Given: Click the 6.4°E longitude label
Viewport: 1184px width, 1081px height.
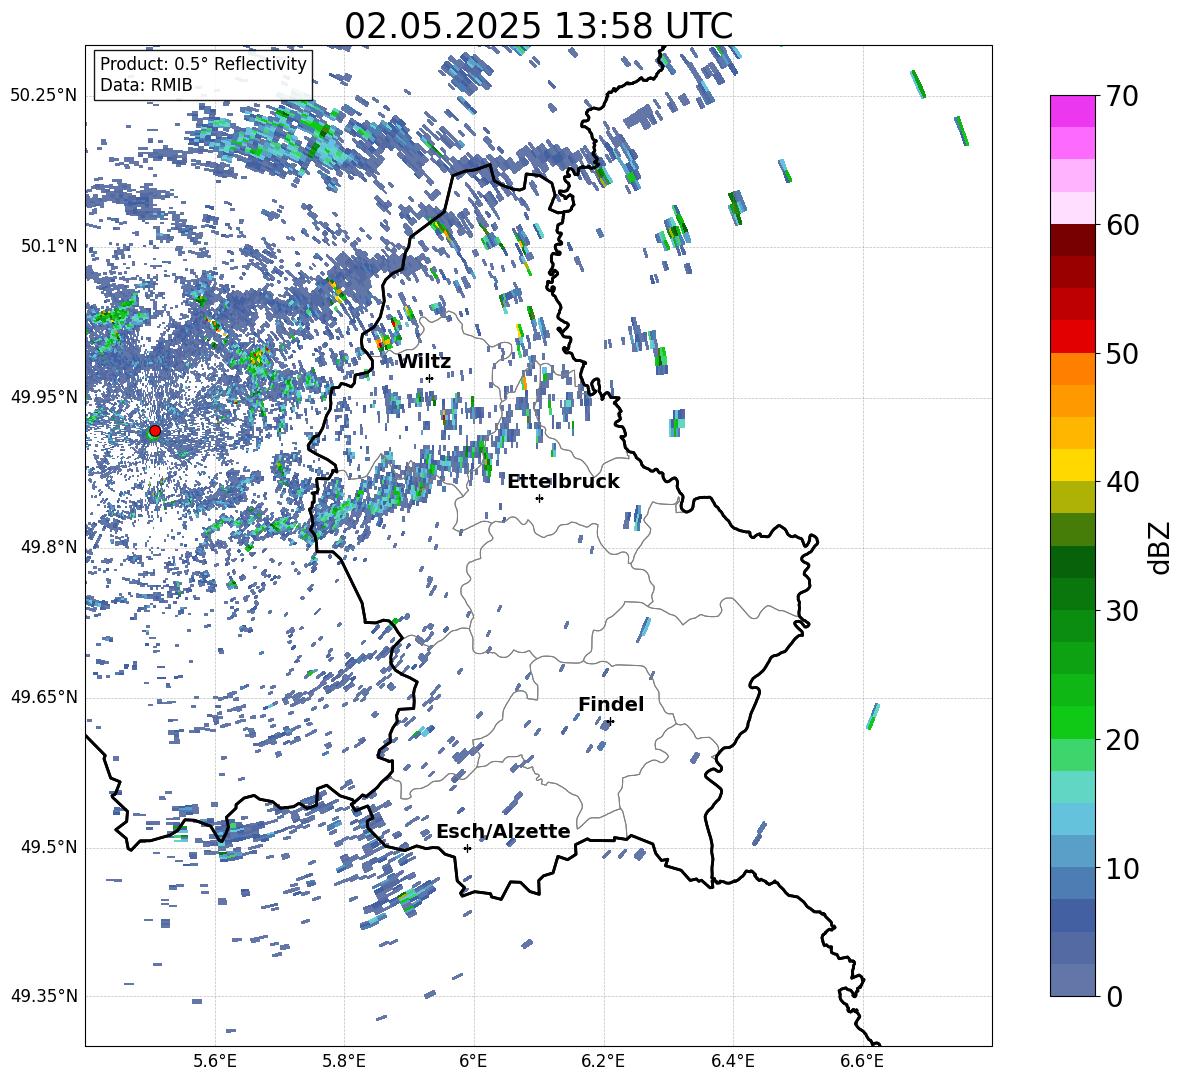Looking at the screenshot, I should click(732, 1061).
